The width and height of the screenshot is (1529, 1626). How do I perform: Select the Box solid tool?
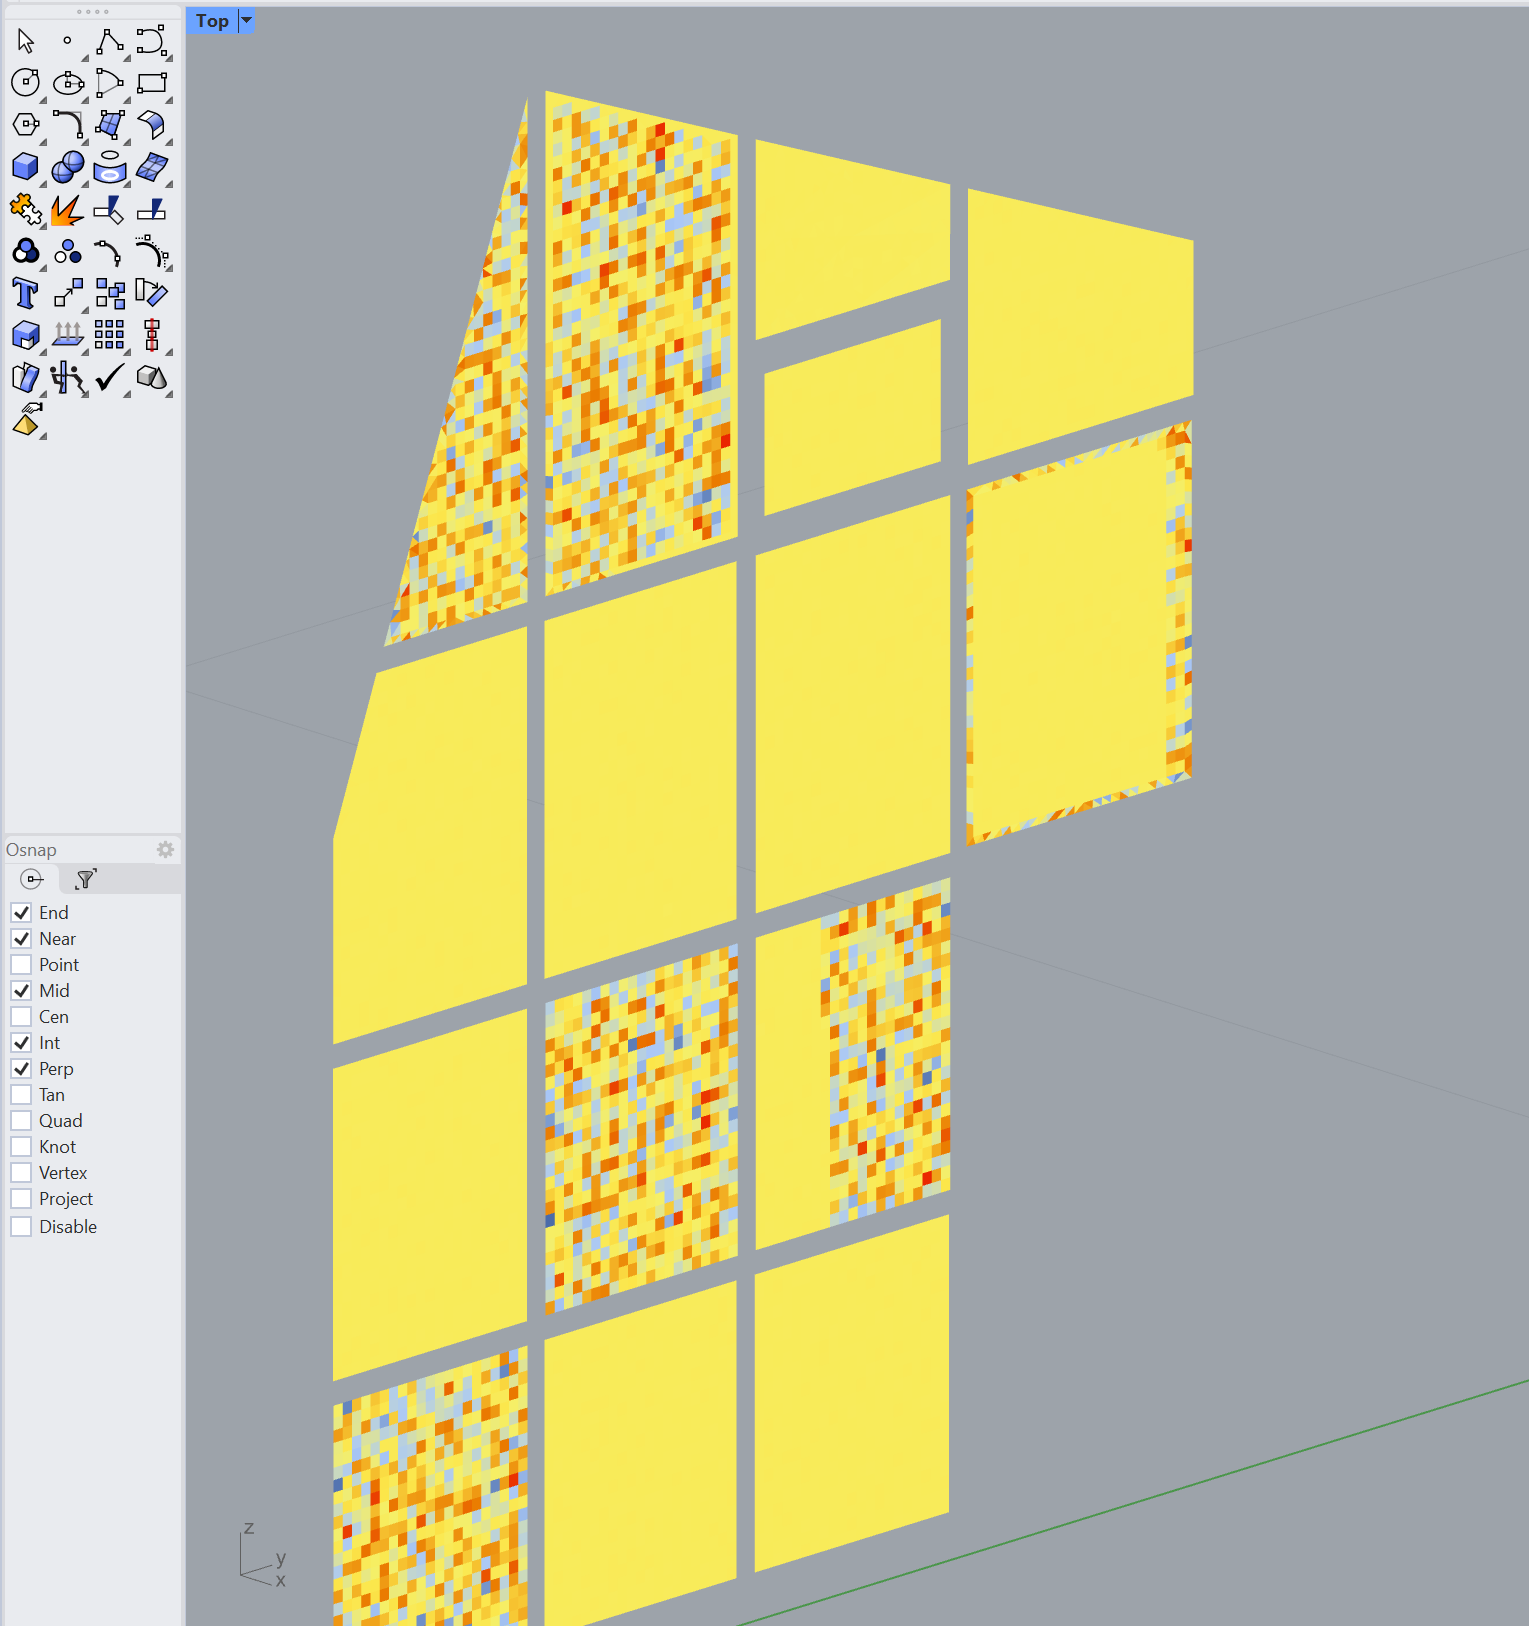[x=25, y=167]
